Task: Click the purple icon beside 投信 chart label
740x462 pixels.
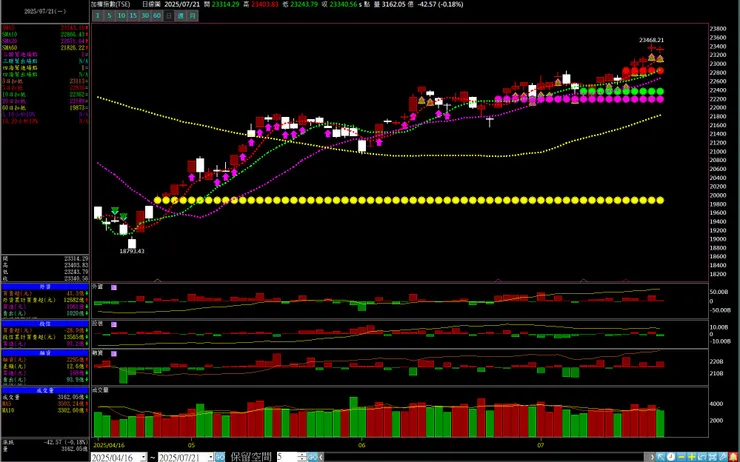Action: click(114, 324)
